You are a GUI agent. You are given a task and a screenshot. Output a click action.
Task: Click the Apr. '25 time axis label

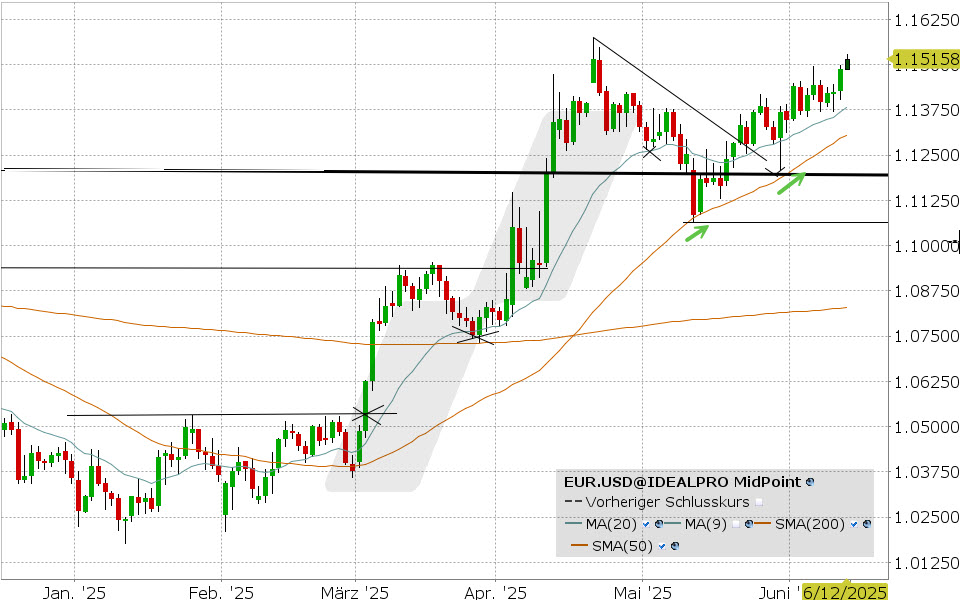coord(495,592)
